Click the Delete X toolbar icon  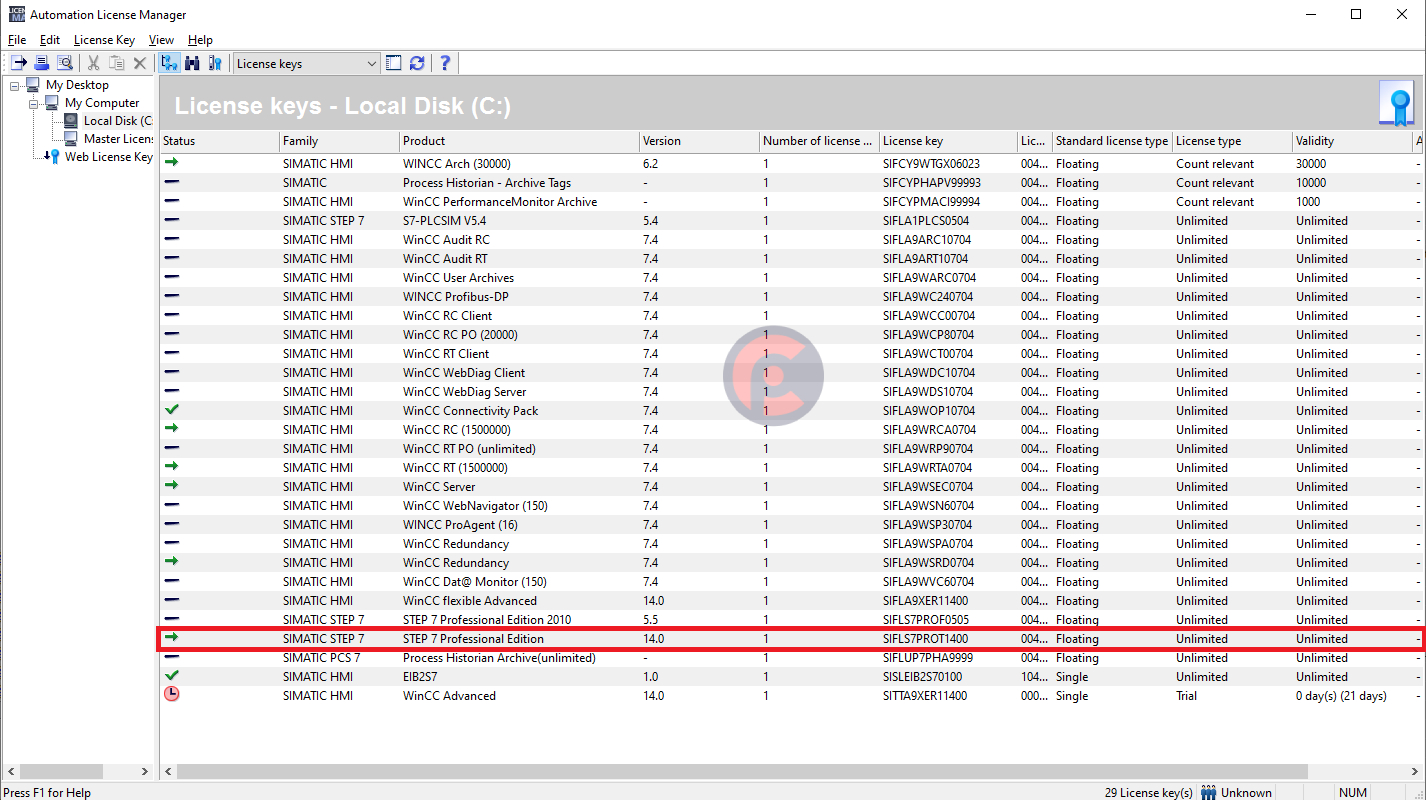(140, 63)
